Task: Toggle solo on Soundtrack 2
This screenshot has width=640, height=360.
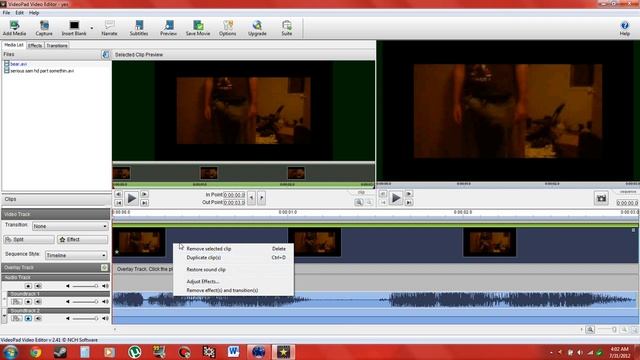Action: point(28,318)
